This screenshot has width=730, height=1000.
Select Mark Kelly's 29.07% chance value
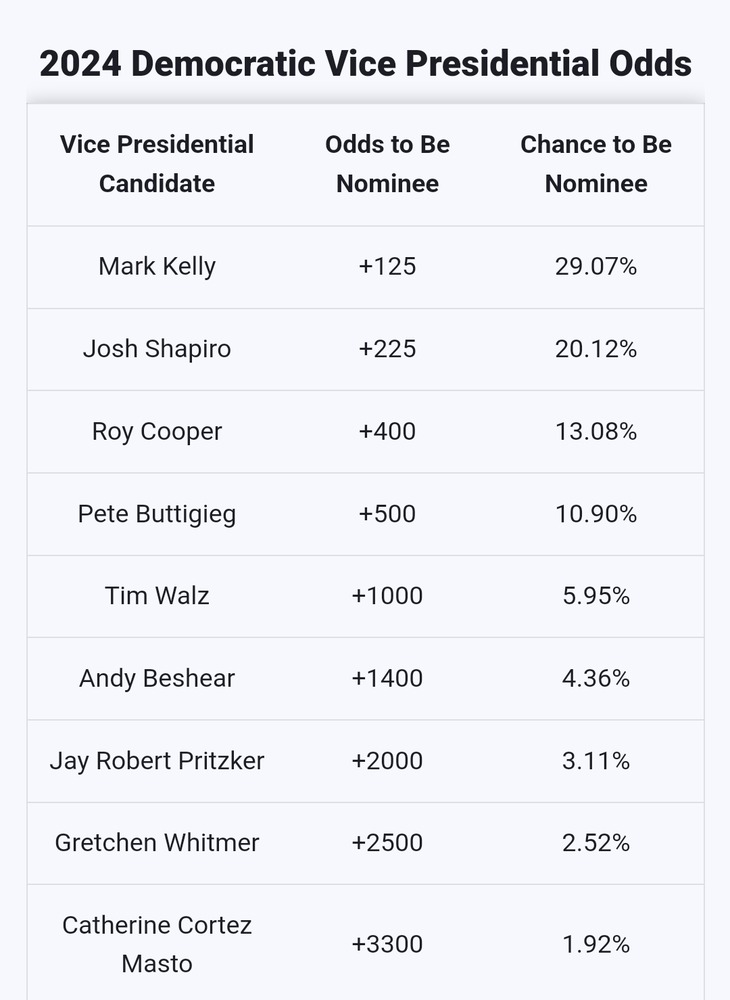596,267
